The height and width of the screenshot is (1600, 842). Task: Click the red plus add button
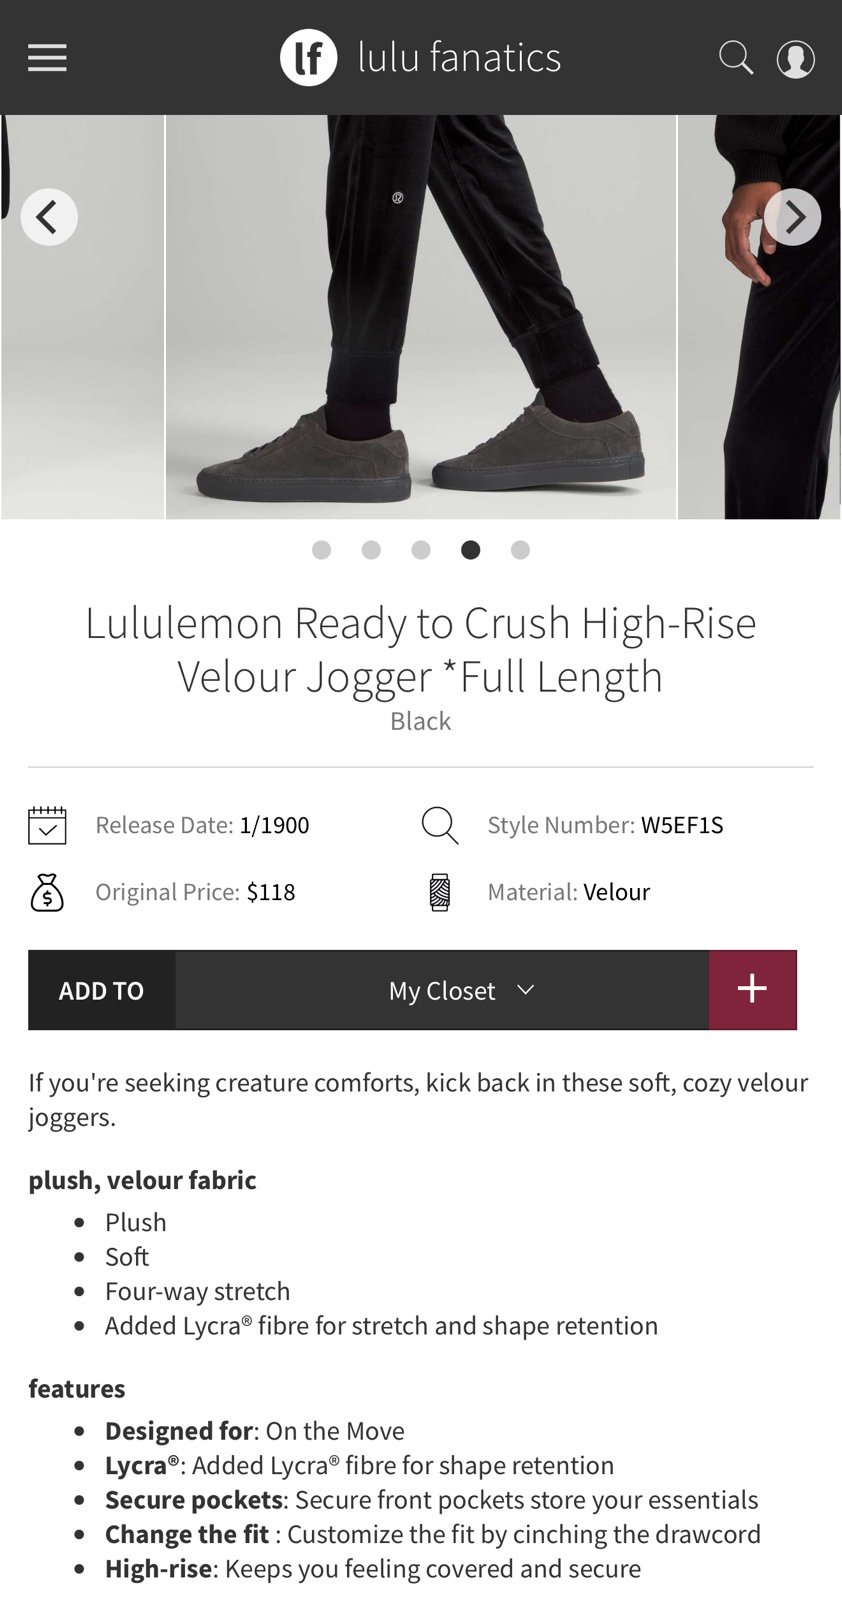tap(753, 990)
